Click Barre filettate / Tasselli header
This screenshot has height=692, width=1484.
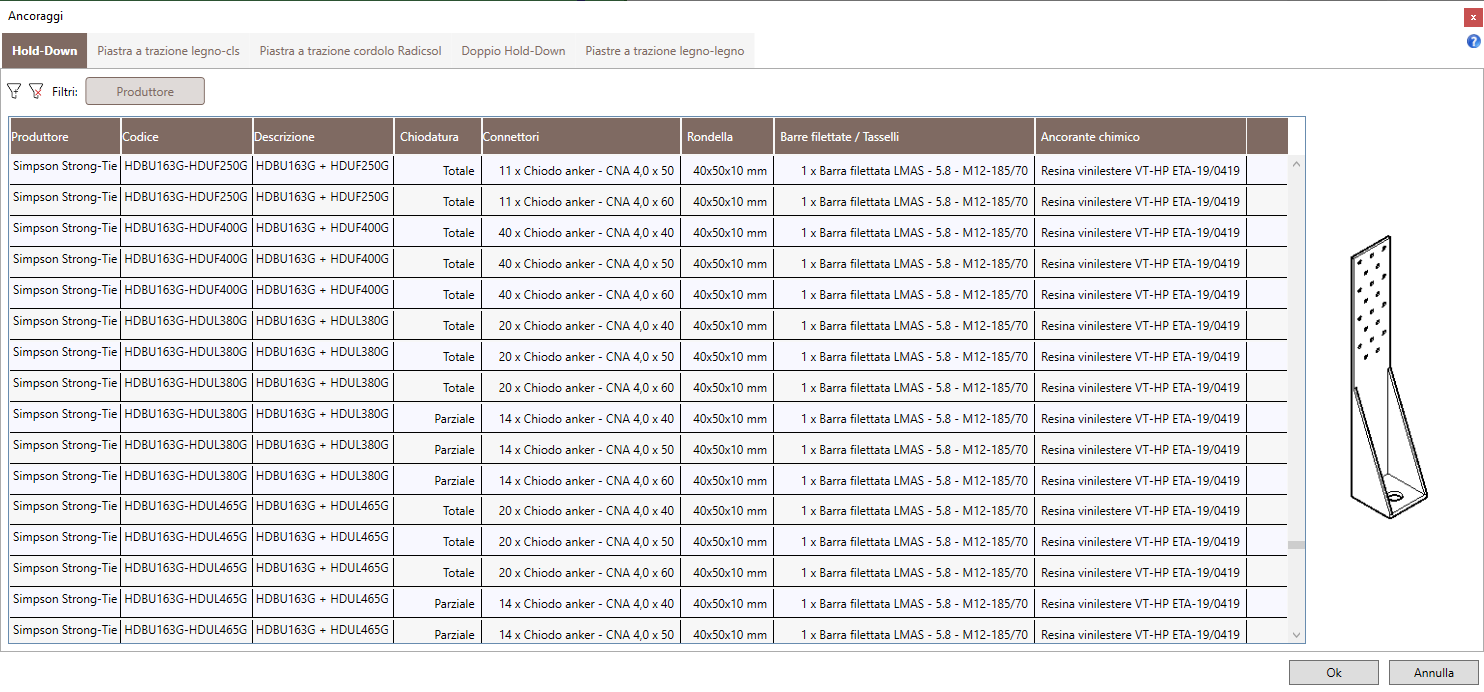coord(904,136)
